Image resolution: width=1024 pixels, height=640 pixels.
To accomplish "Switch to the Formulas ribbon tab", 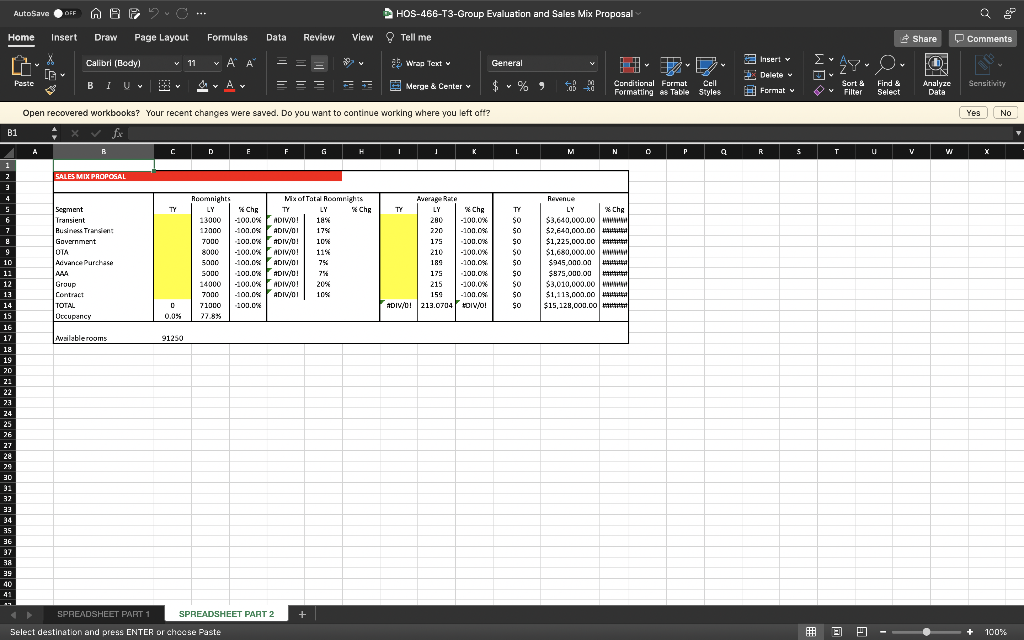I will pos(227,36).
